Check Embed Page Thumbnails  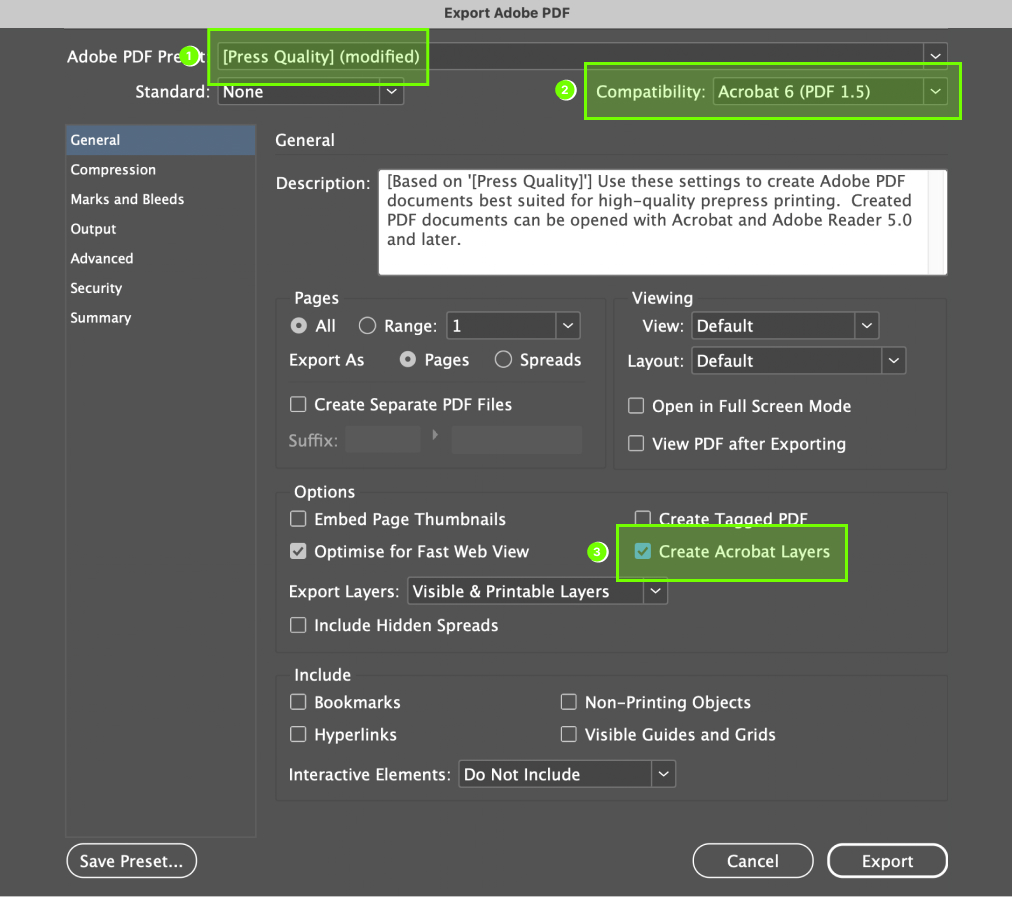point(298,519)
